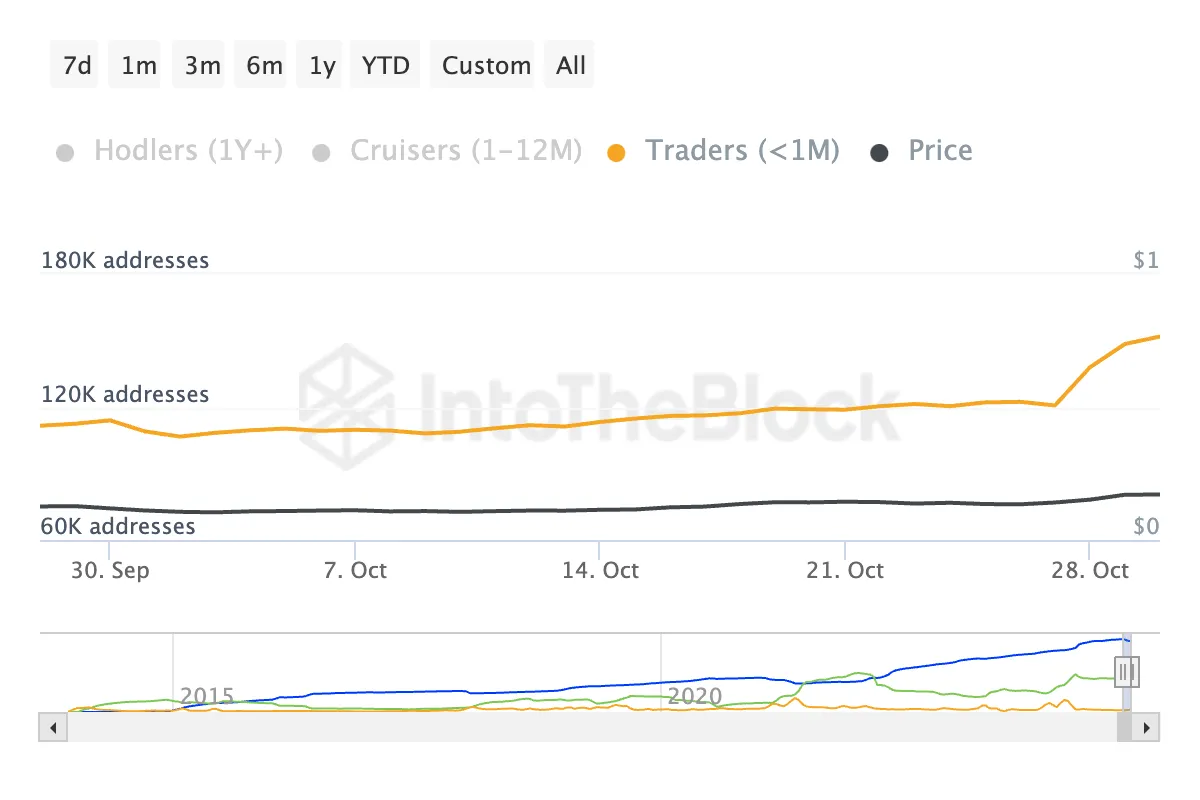Show All time data
This screenshot has width=1200, height=800.
tap(571, 65)
